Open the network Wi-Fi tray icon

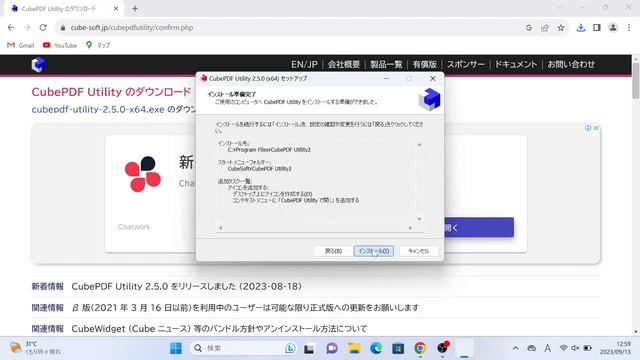(563, 348)
